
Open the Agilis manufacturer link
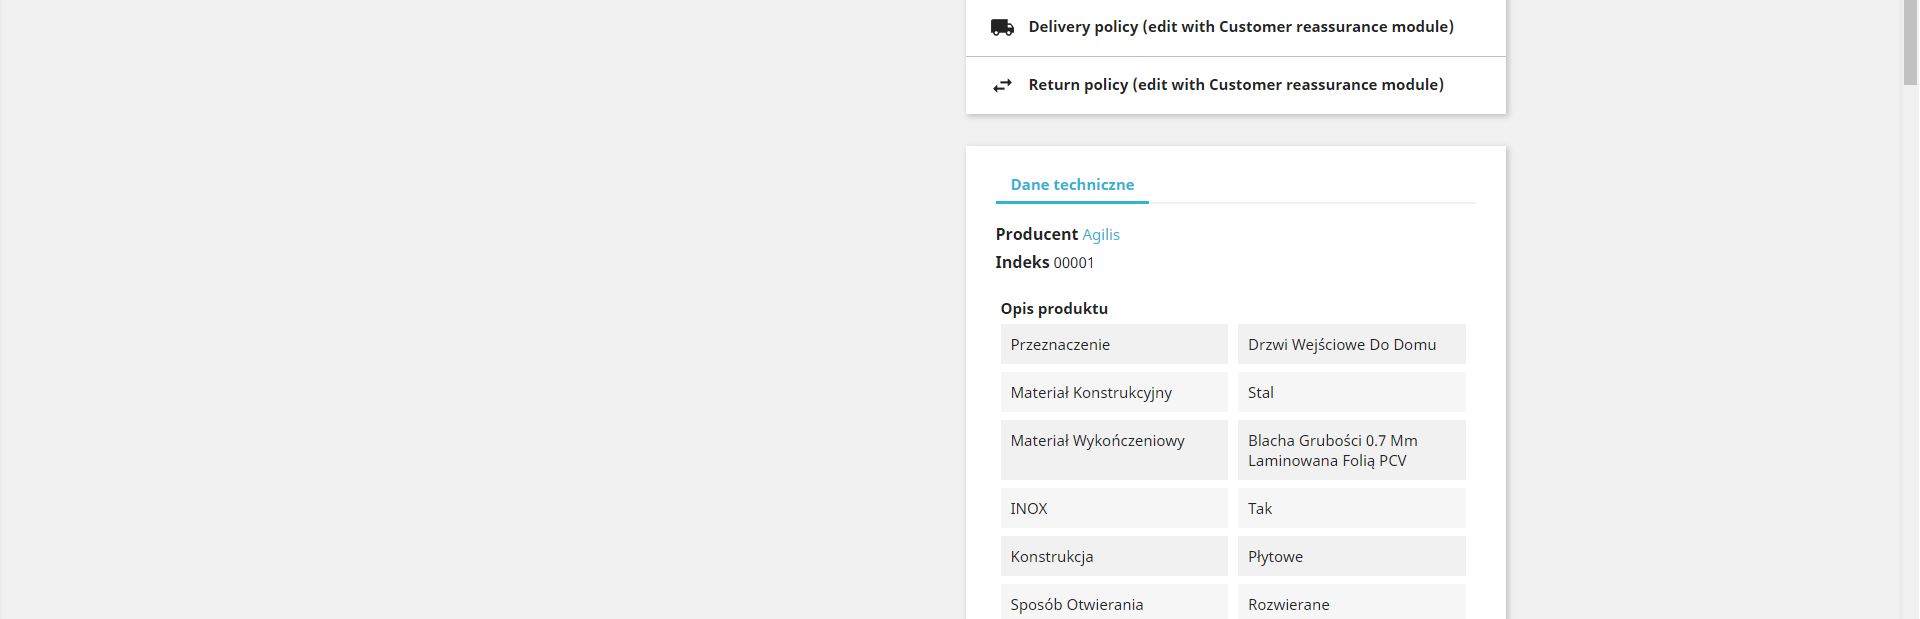pyautogui.click(x=1101, y=235)
